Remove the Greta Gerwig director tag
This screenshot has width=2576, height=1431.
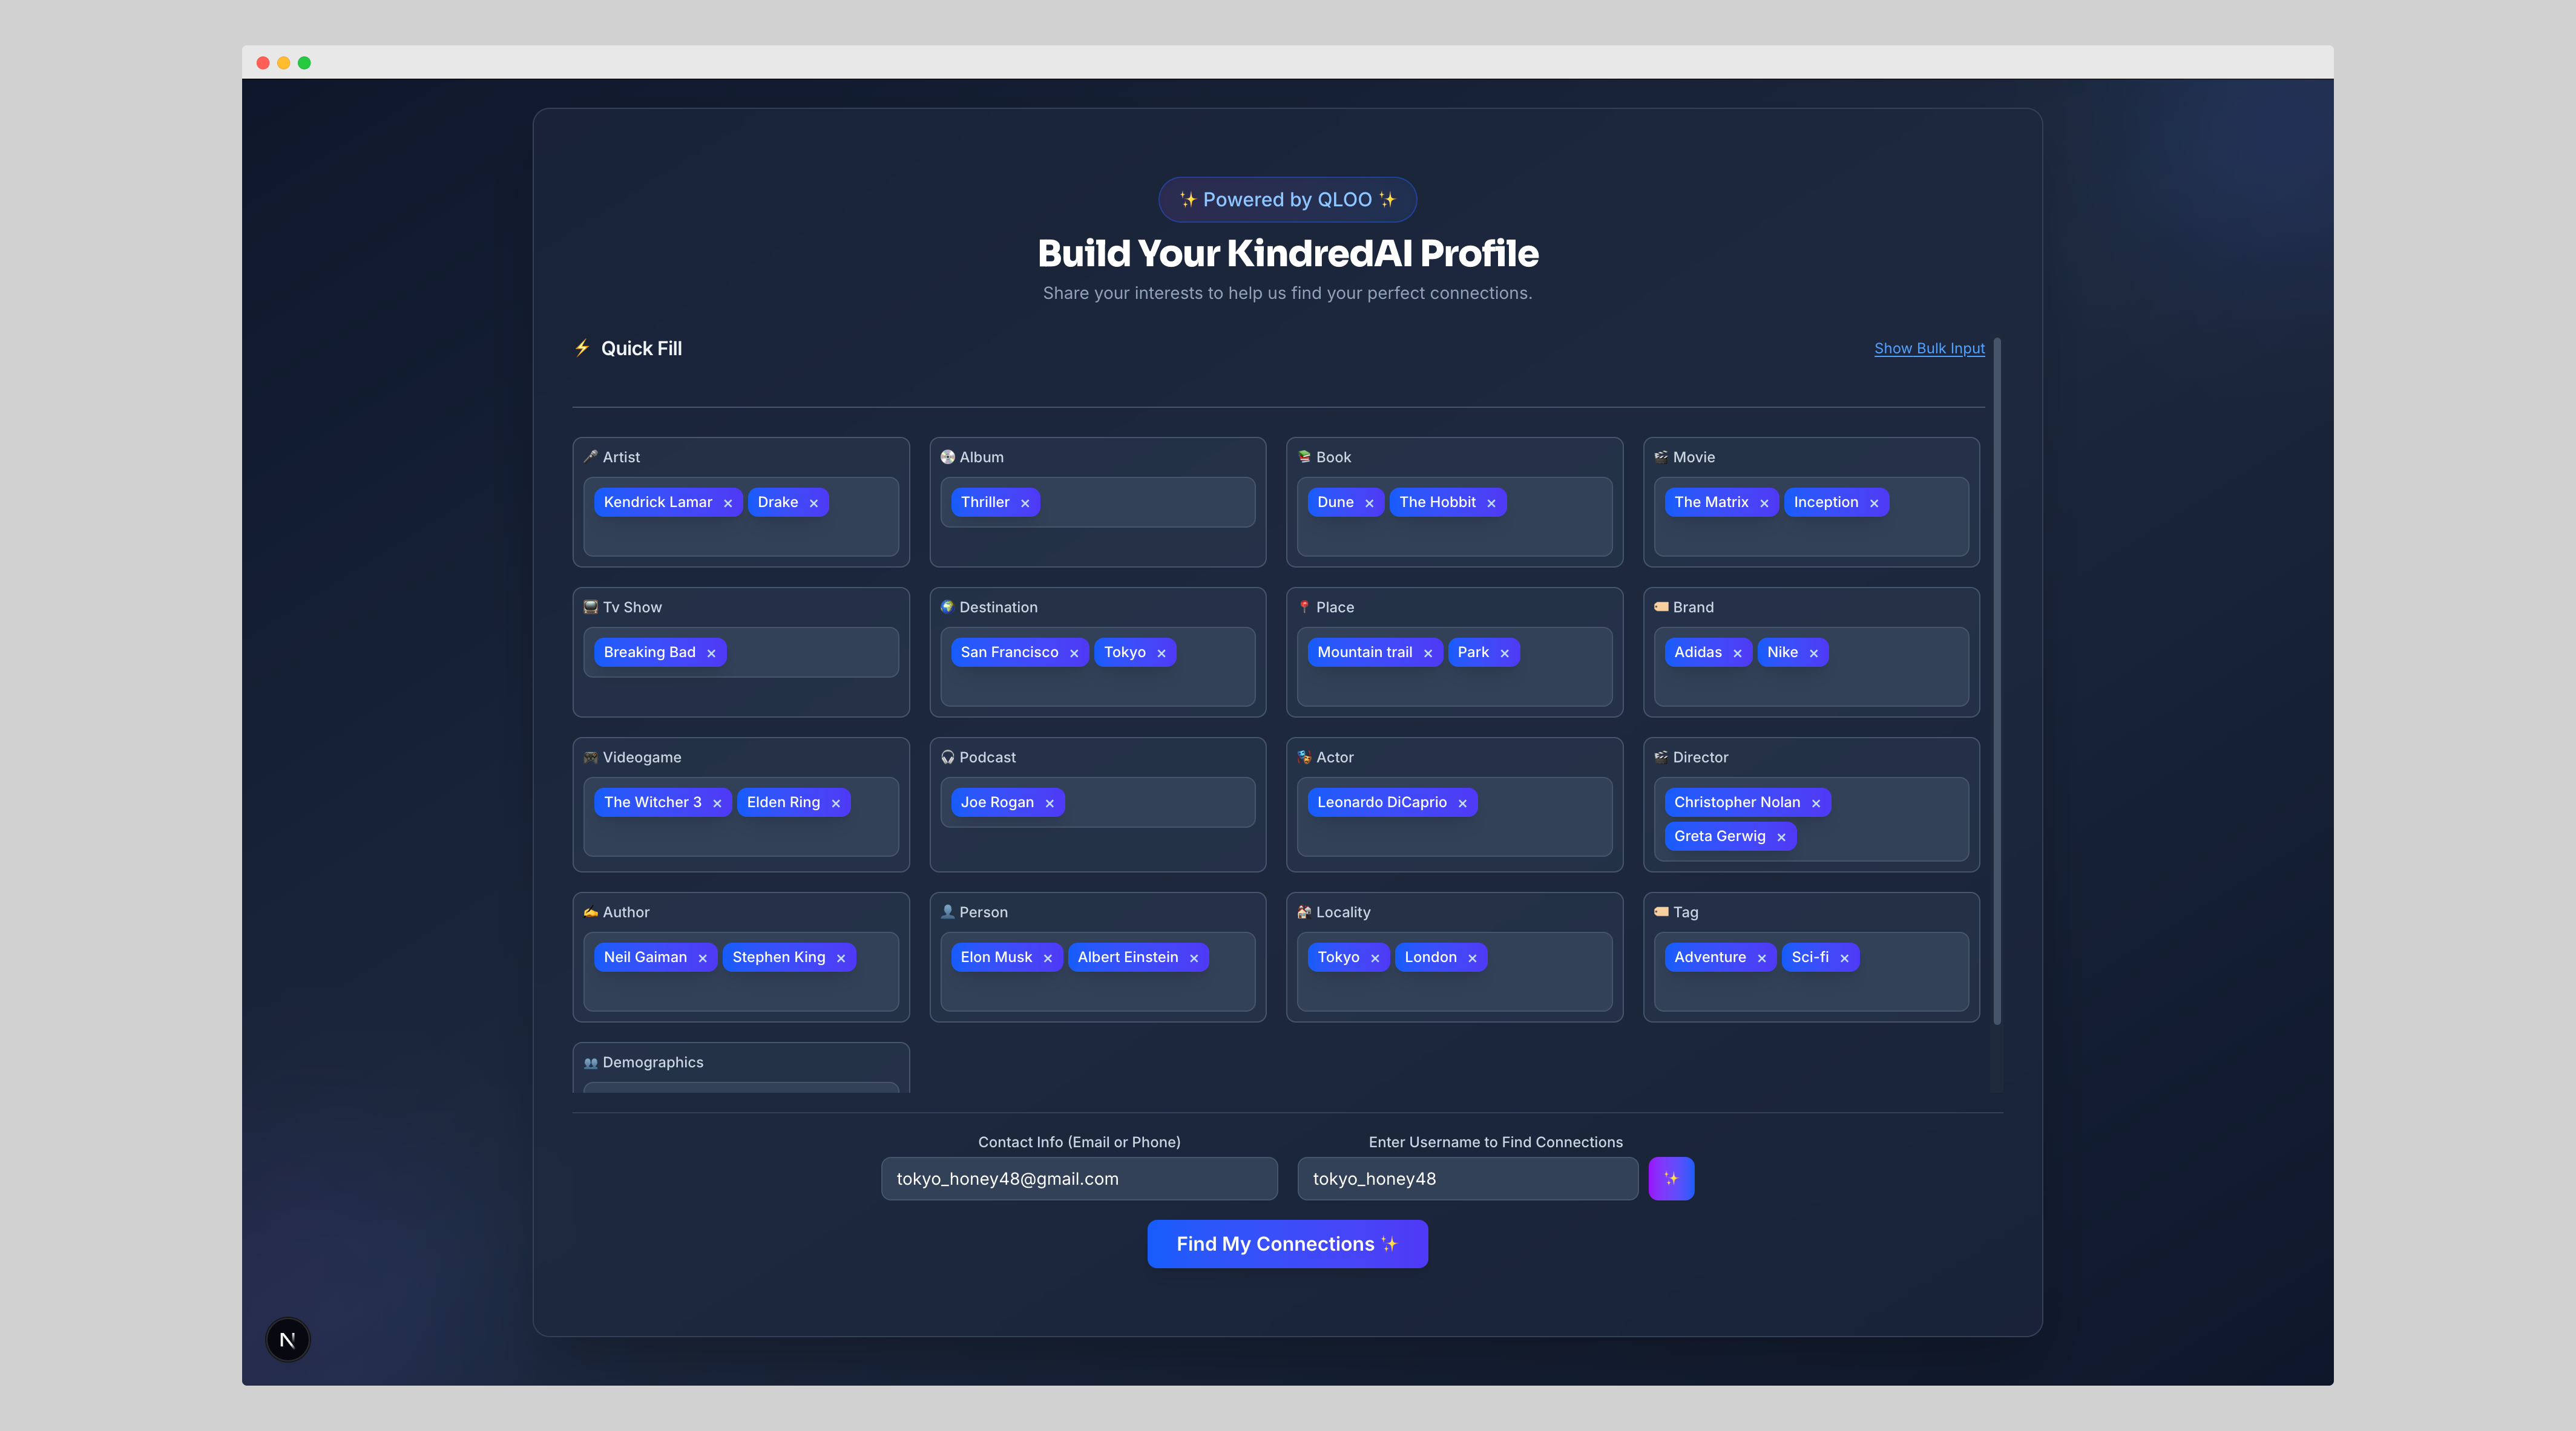click(1781, 837)
